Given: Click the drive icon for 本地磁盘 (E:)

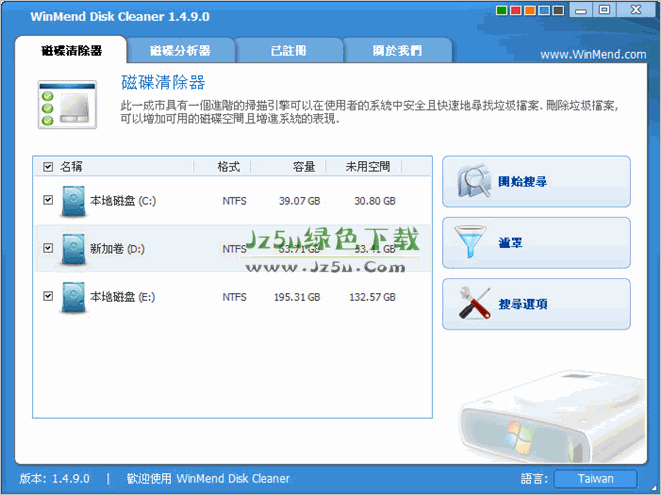Looking at the screenshot, I should tap(73, 297).
